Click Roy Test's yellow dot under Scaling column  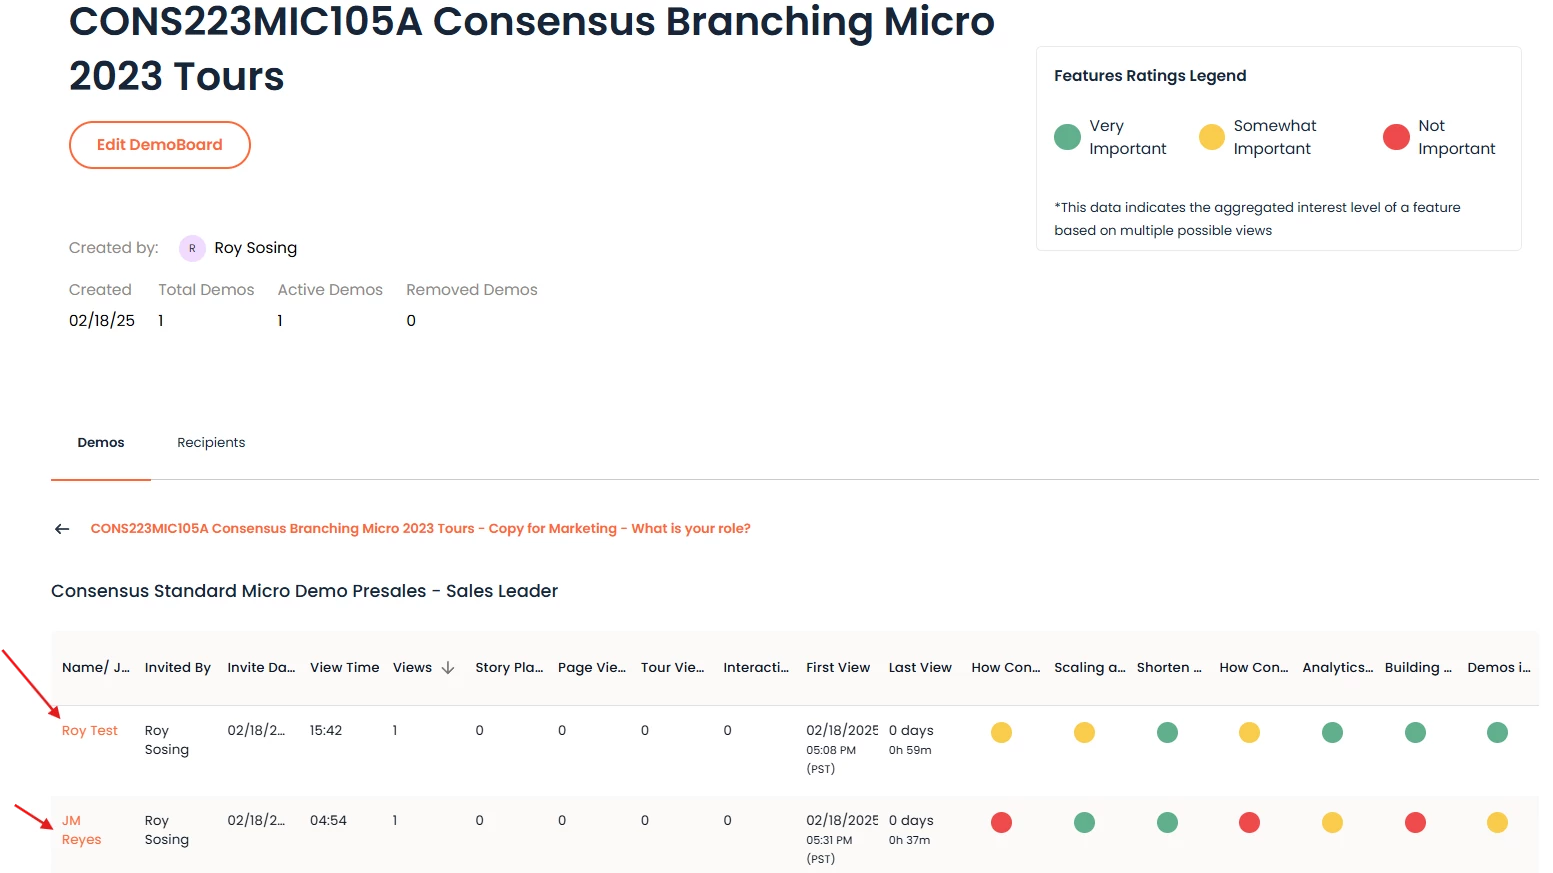click(x=1084, y=733)
